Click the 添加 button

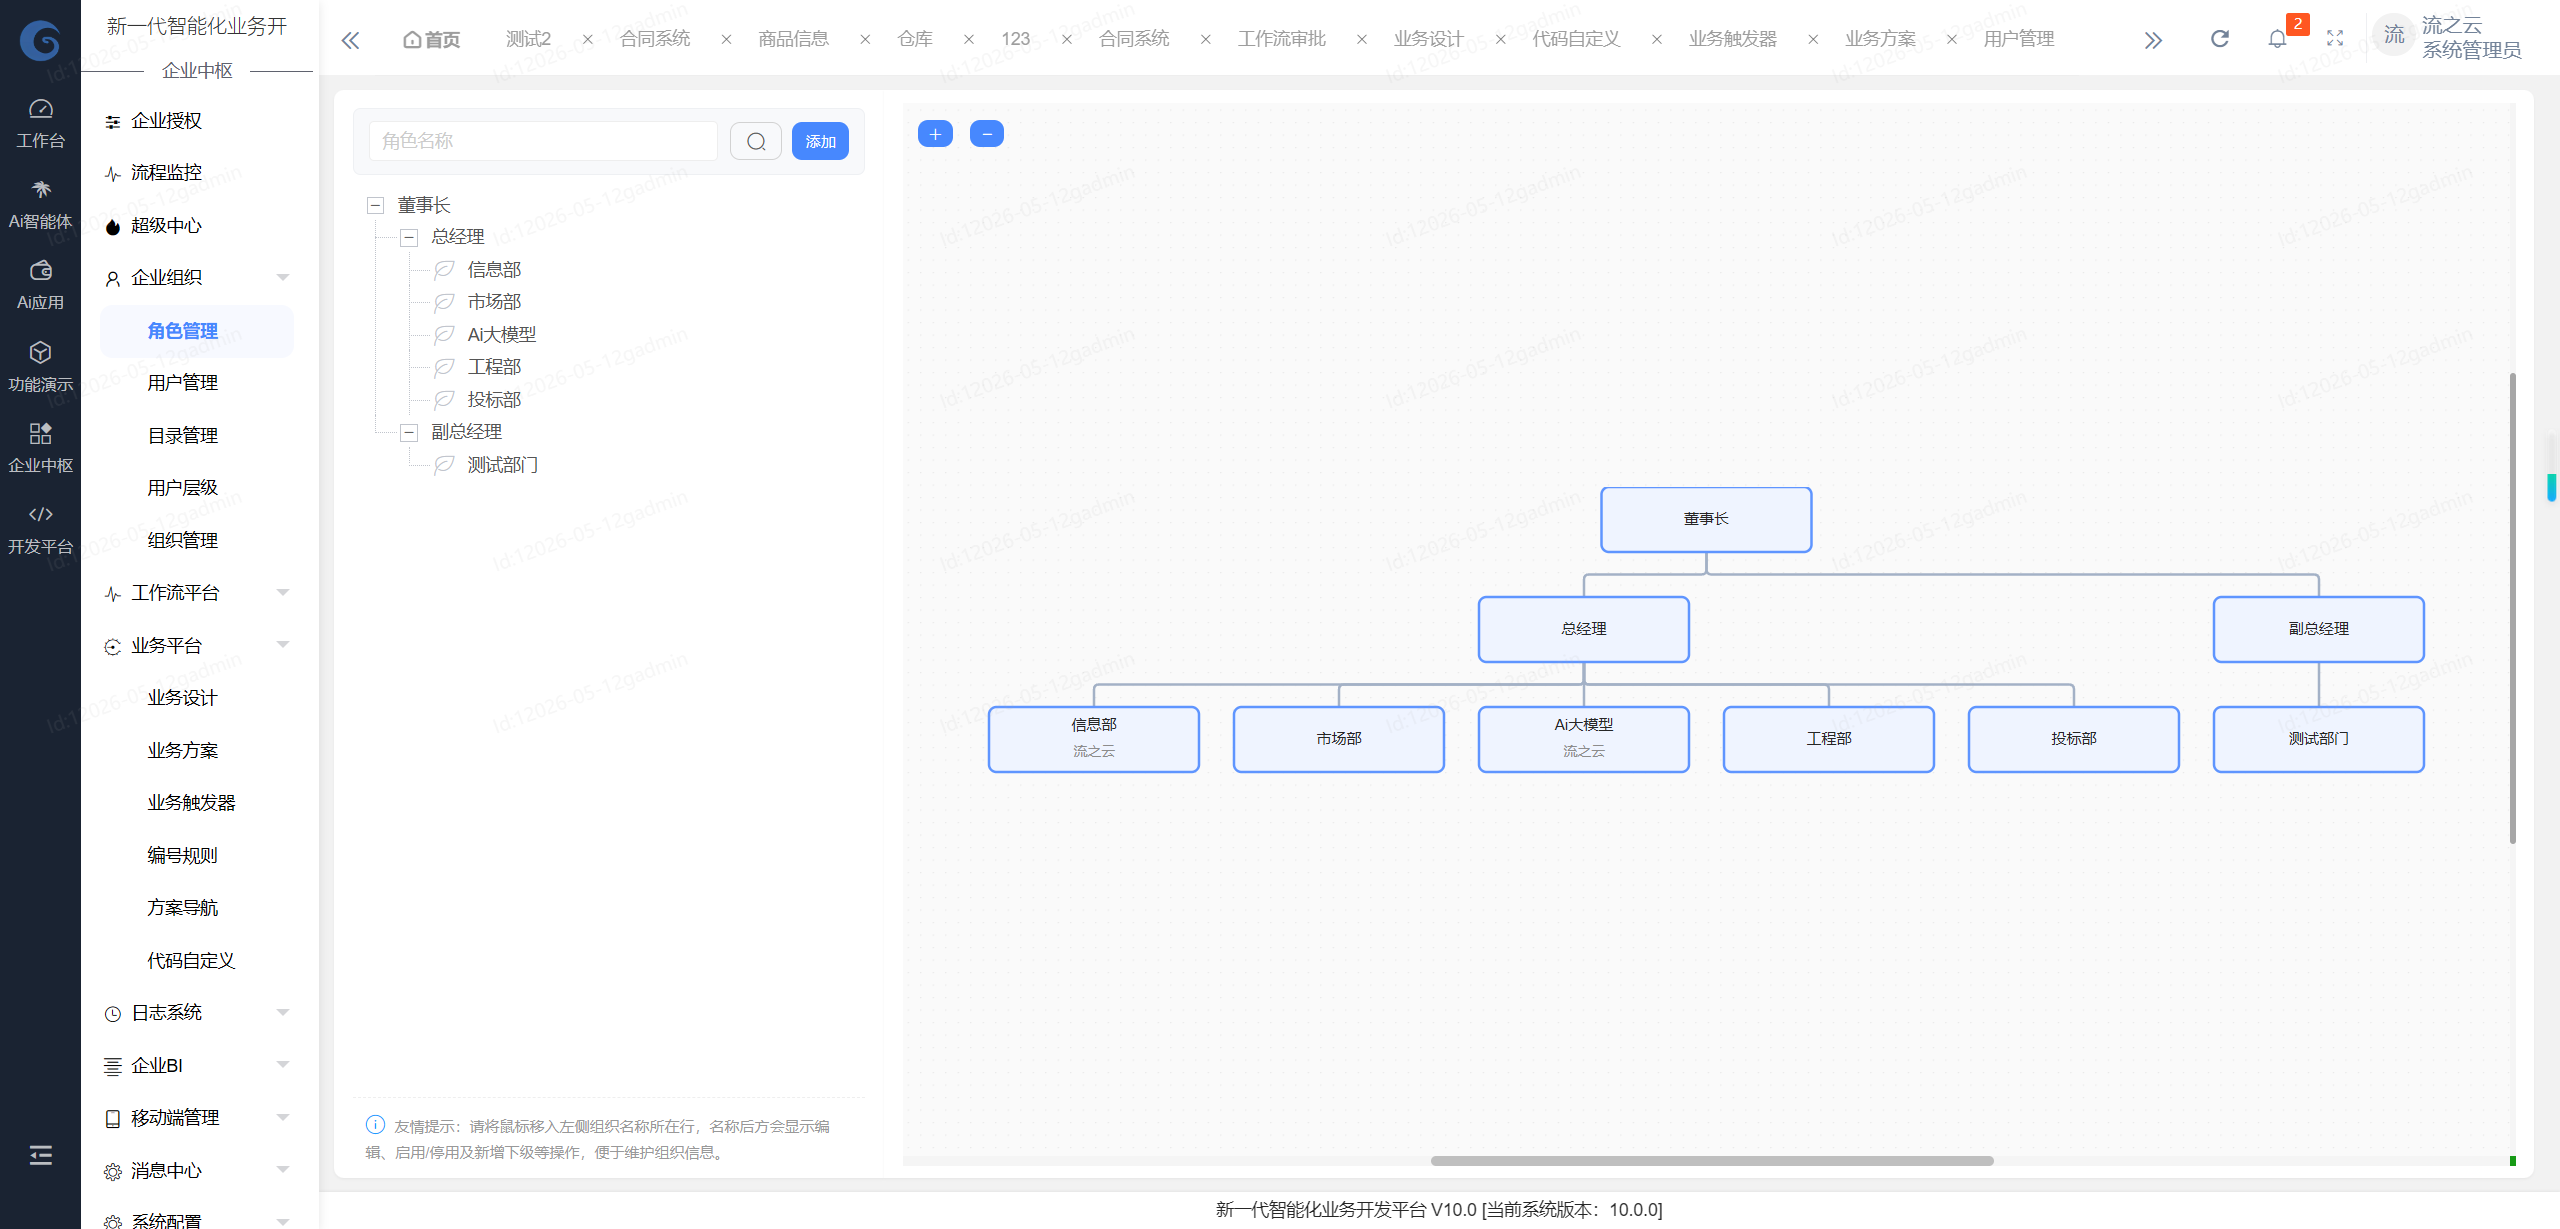(x=820, y=141)
